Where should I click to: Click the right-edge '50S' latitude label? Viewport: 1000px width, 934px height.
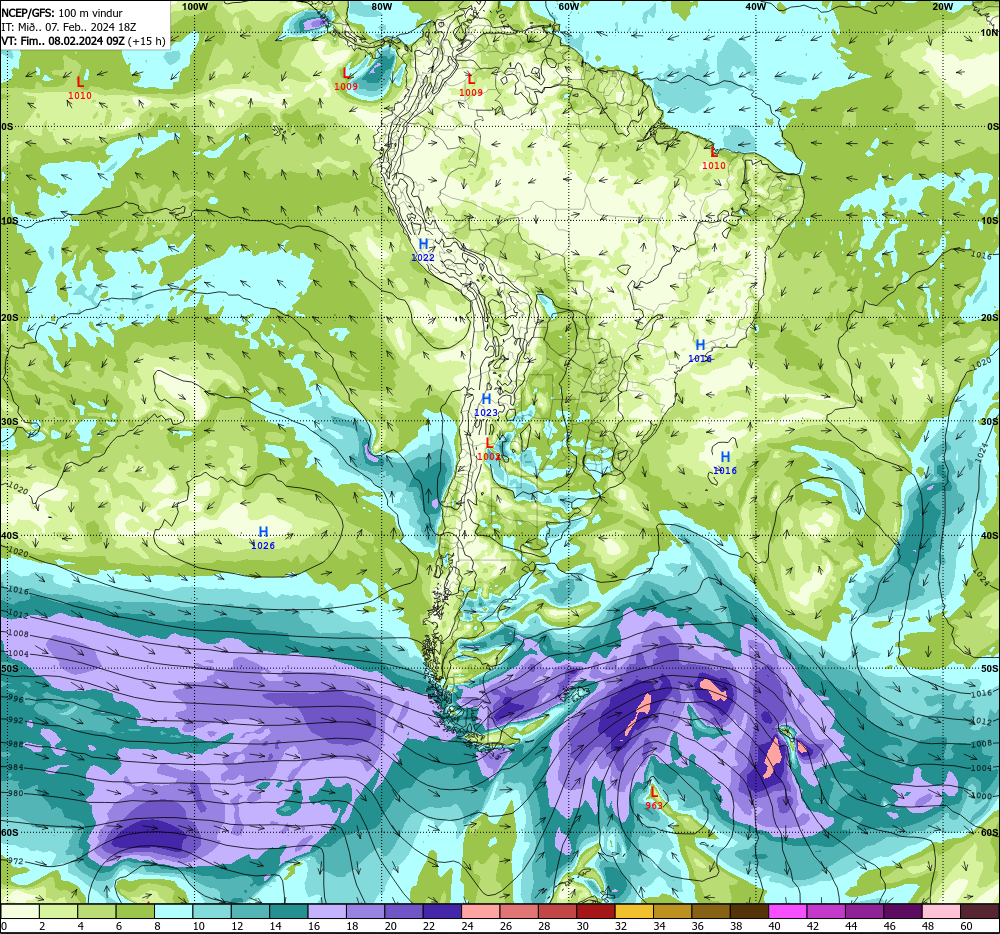tap(990, 668)
